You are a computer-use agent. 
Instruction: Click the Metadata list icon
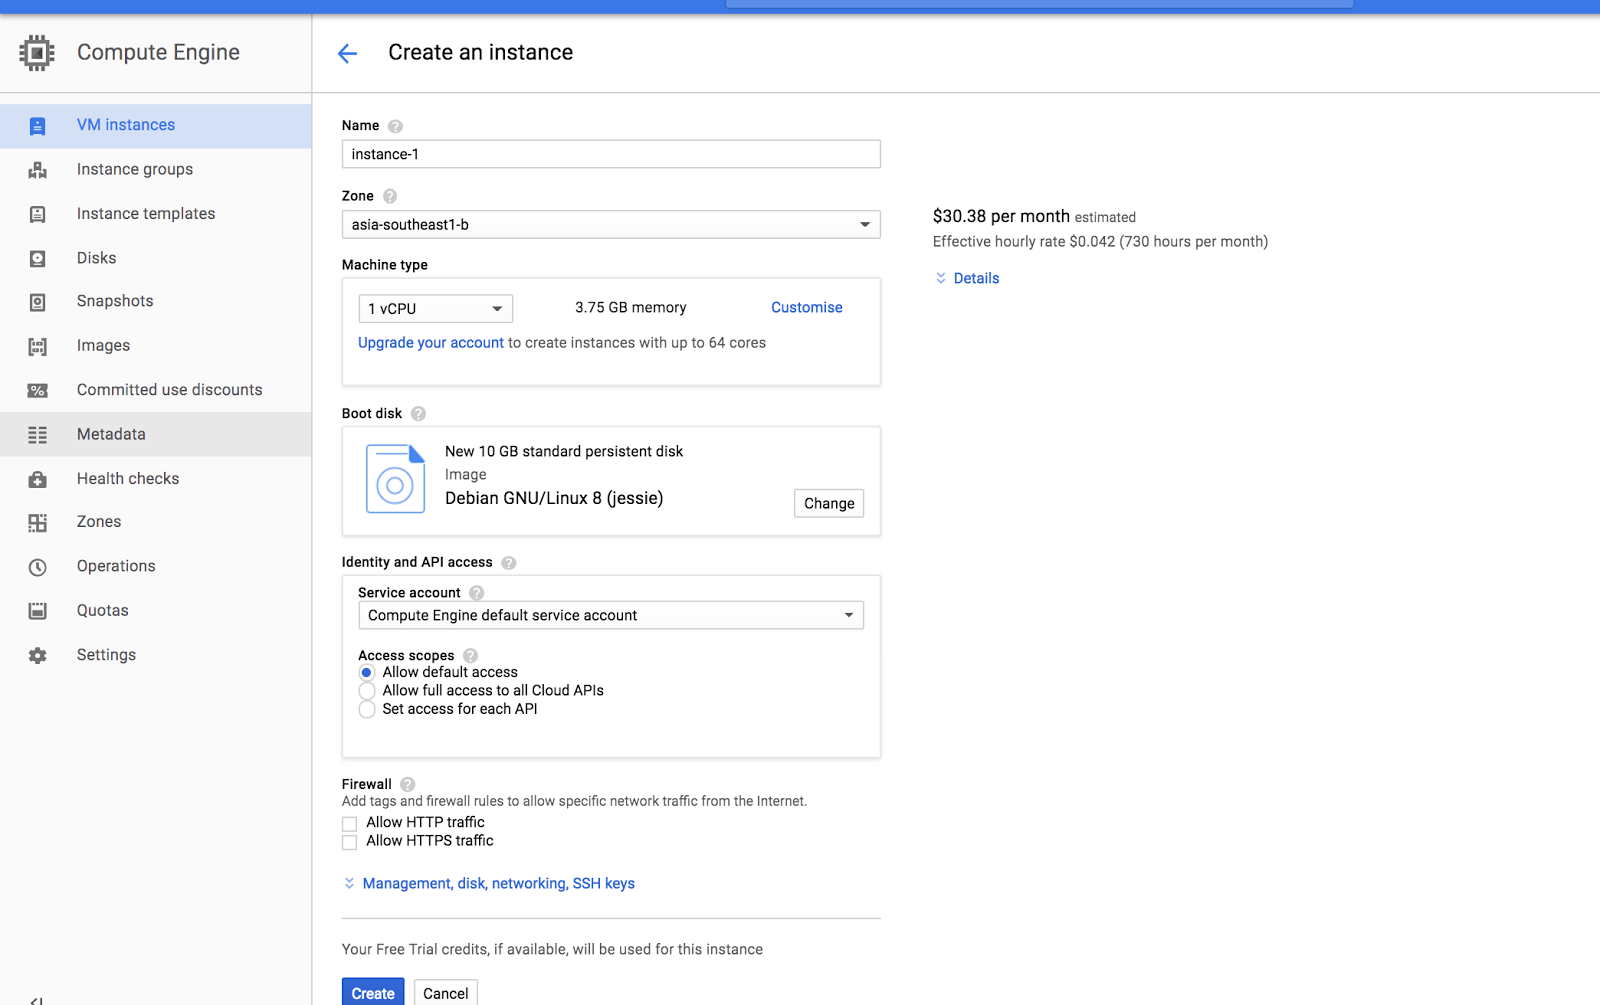click(x=37, y=435)
